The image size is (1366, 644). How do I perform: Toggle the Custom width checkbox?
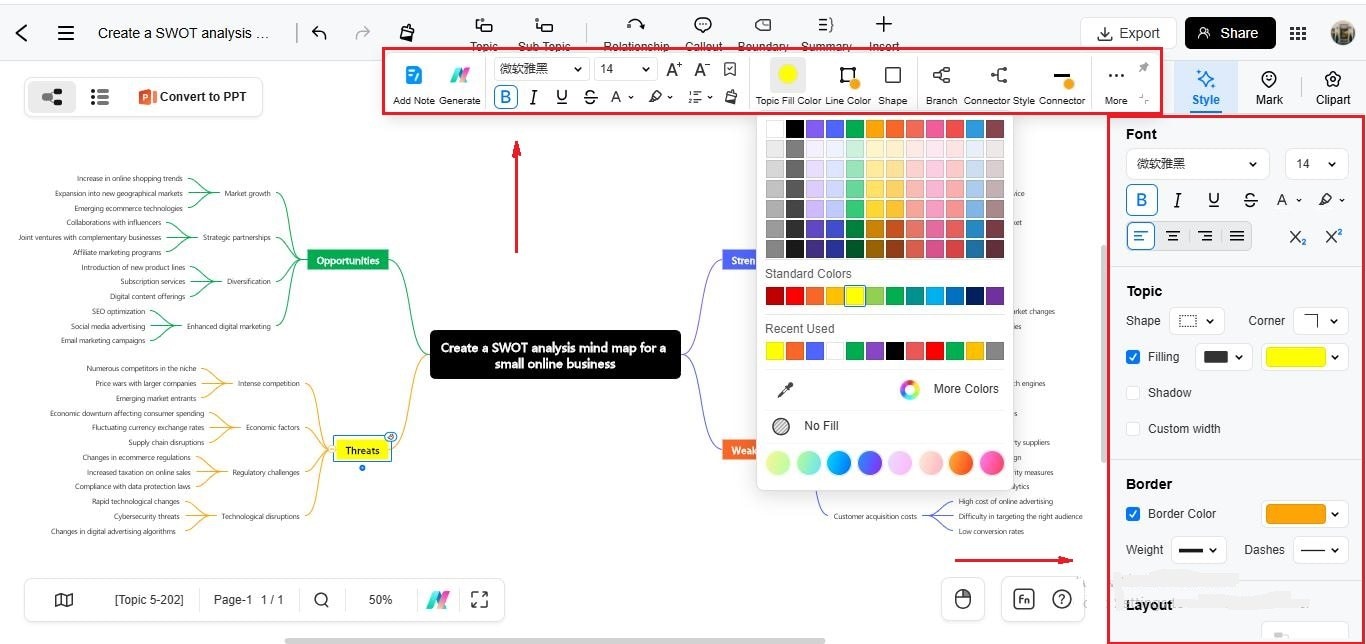tap(1134, 428)
